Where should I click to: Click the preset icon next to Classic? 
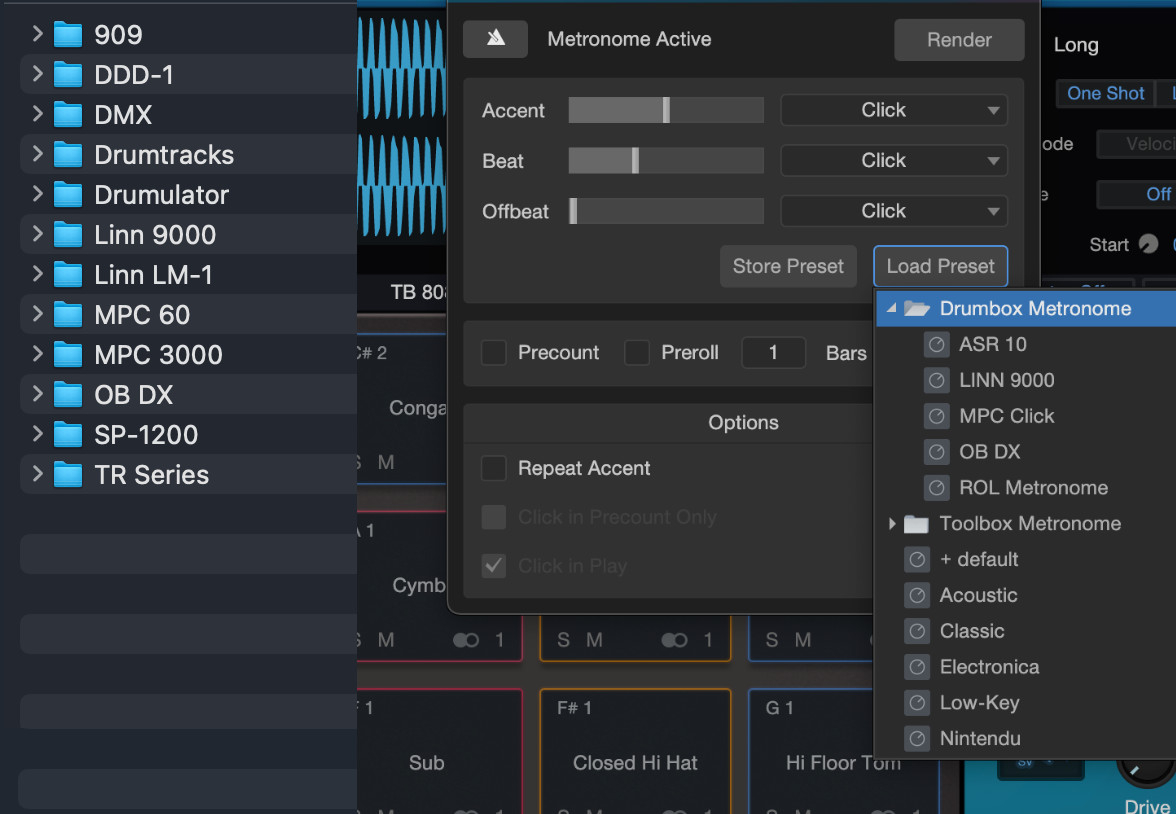pyautogui.click(x=916, y=631)
